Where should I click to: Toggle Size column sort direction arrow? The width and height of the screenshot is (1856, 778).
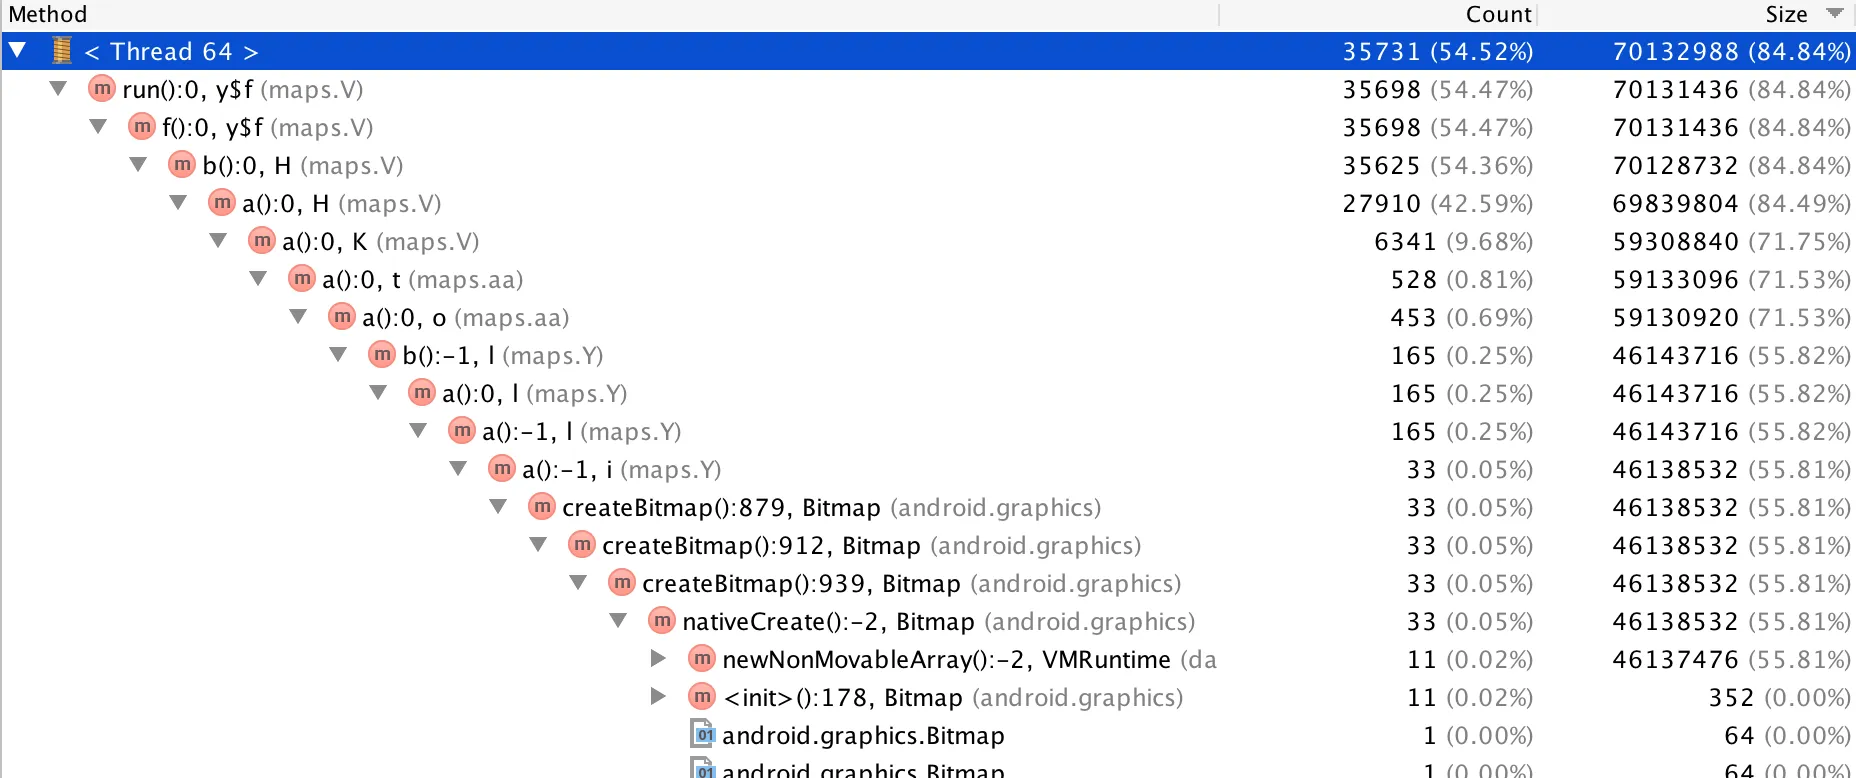tap(1834, 13)
